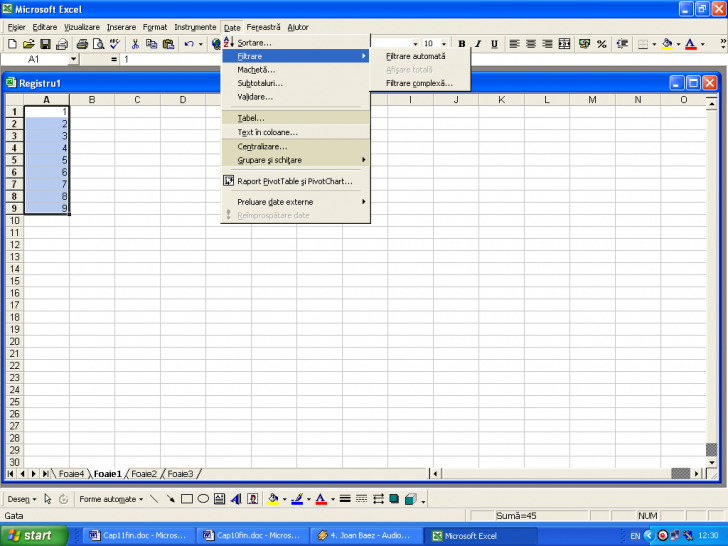
Task: Open the font color red A swatch
Action: [690, 44]
